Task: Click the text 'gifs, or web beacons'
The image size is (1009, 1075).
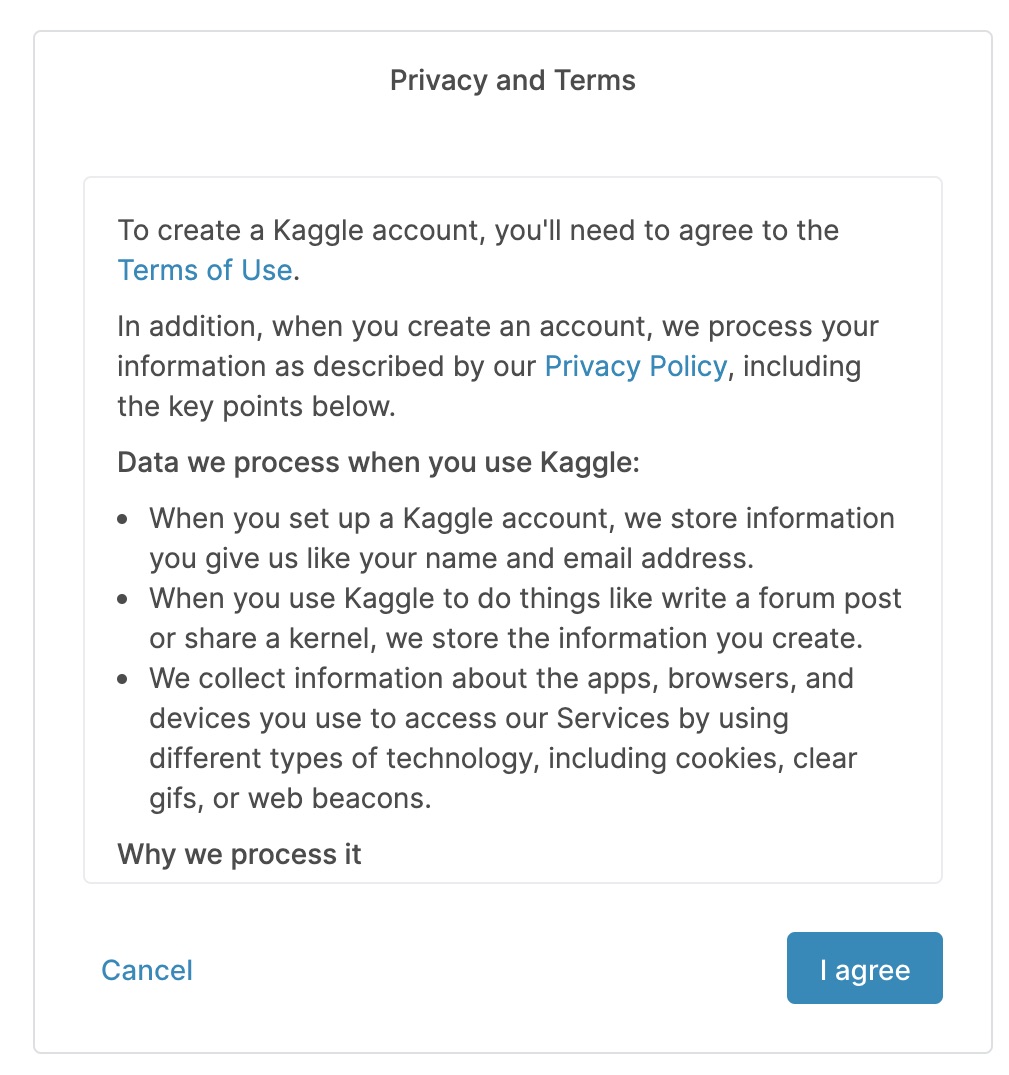Action: [290, 798]
